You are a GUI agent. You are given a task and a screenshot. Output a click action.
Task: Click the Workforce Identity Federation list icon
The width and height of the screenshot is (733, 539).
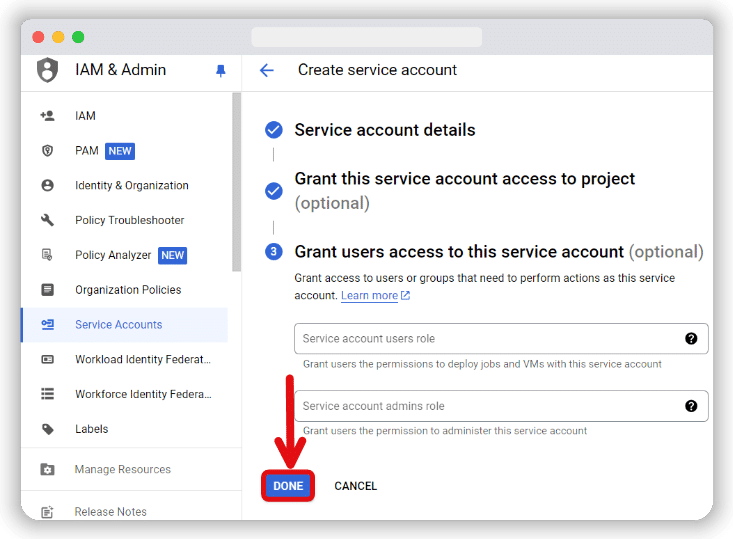(47, 394)
